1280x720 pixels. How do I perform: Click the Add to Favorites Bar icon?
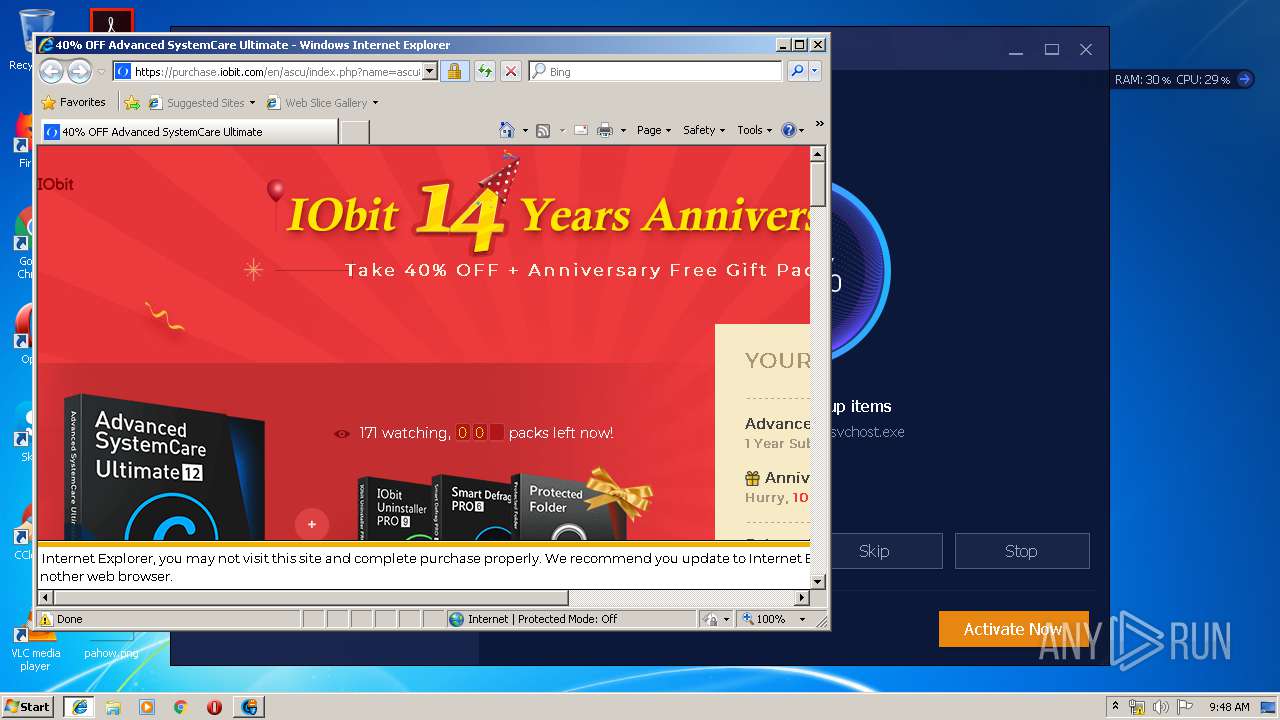point(132,102)
